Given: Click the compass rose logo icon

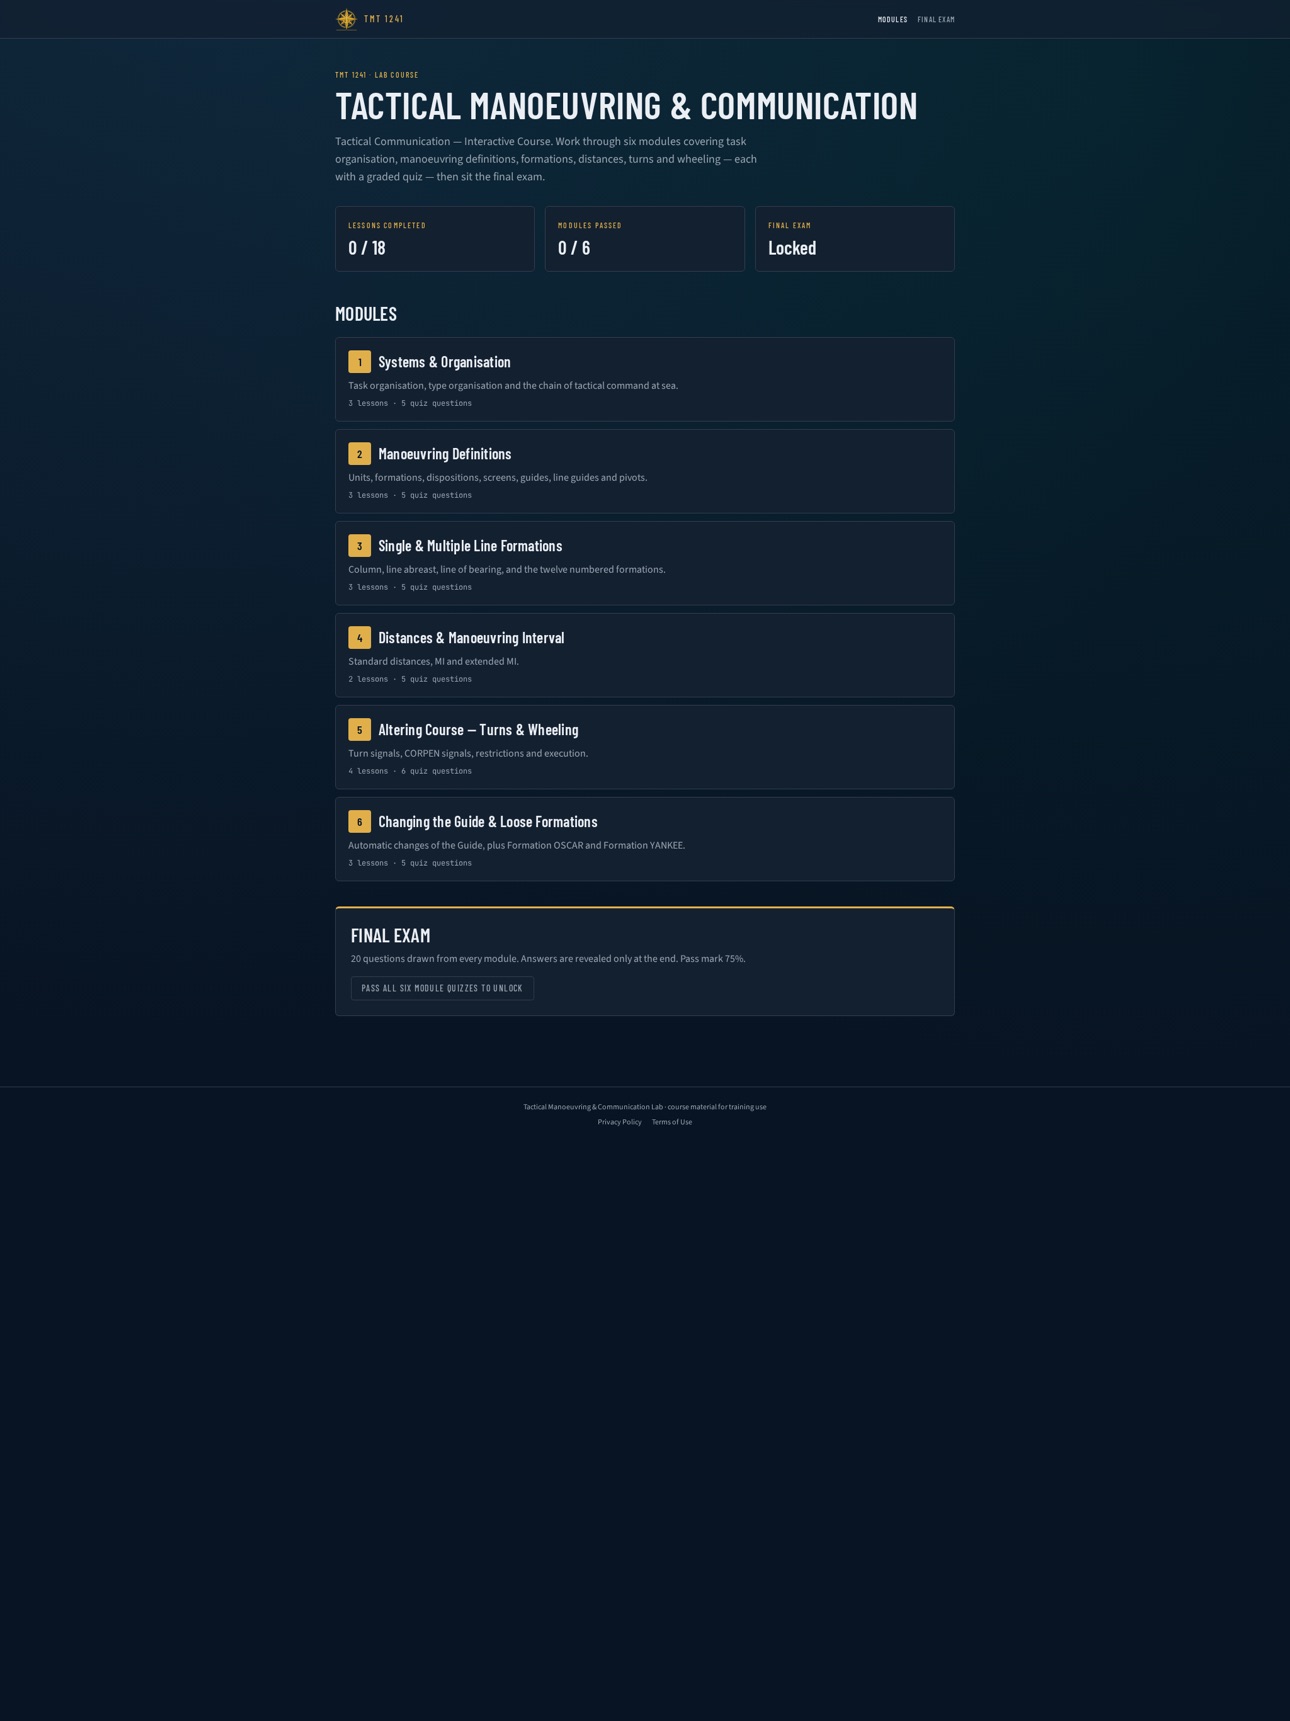Looking at the screenshot, I should [346, 19].
